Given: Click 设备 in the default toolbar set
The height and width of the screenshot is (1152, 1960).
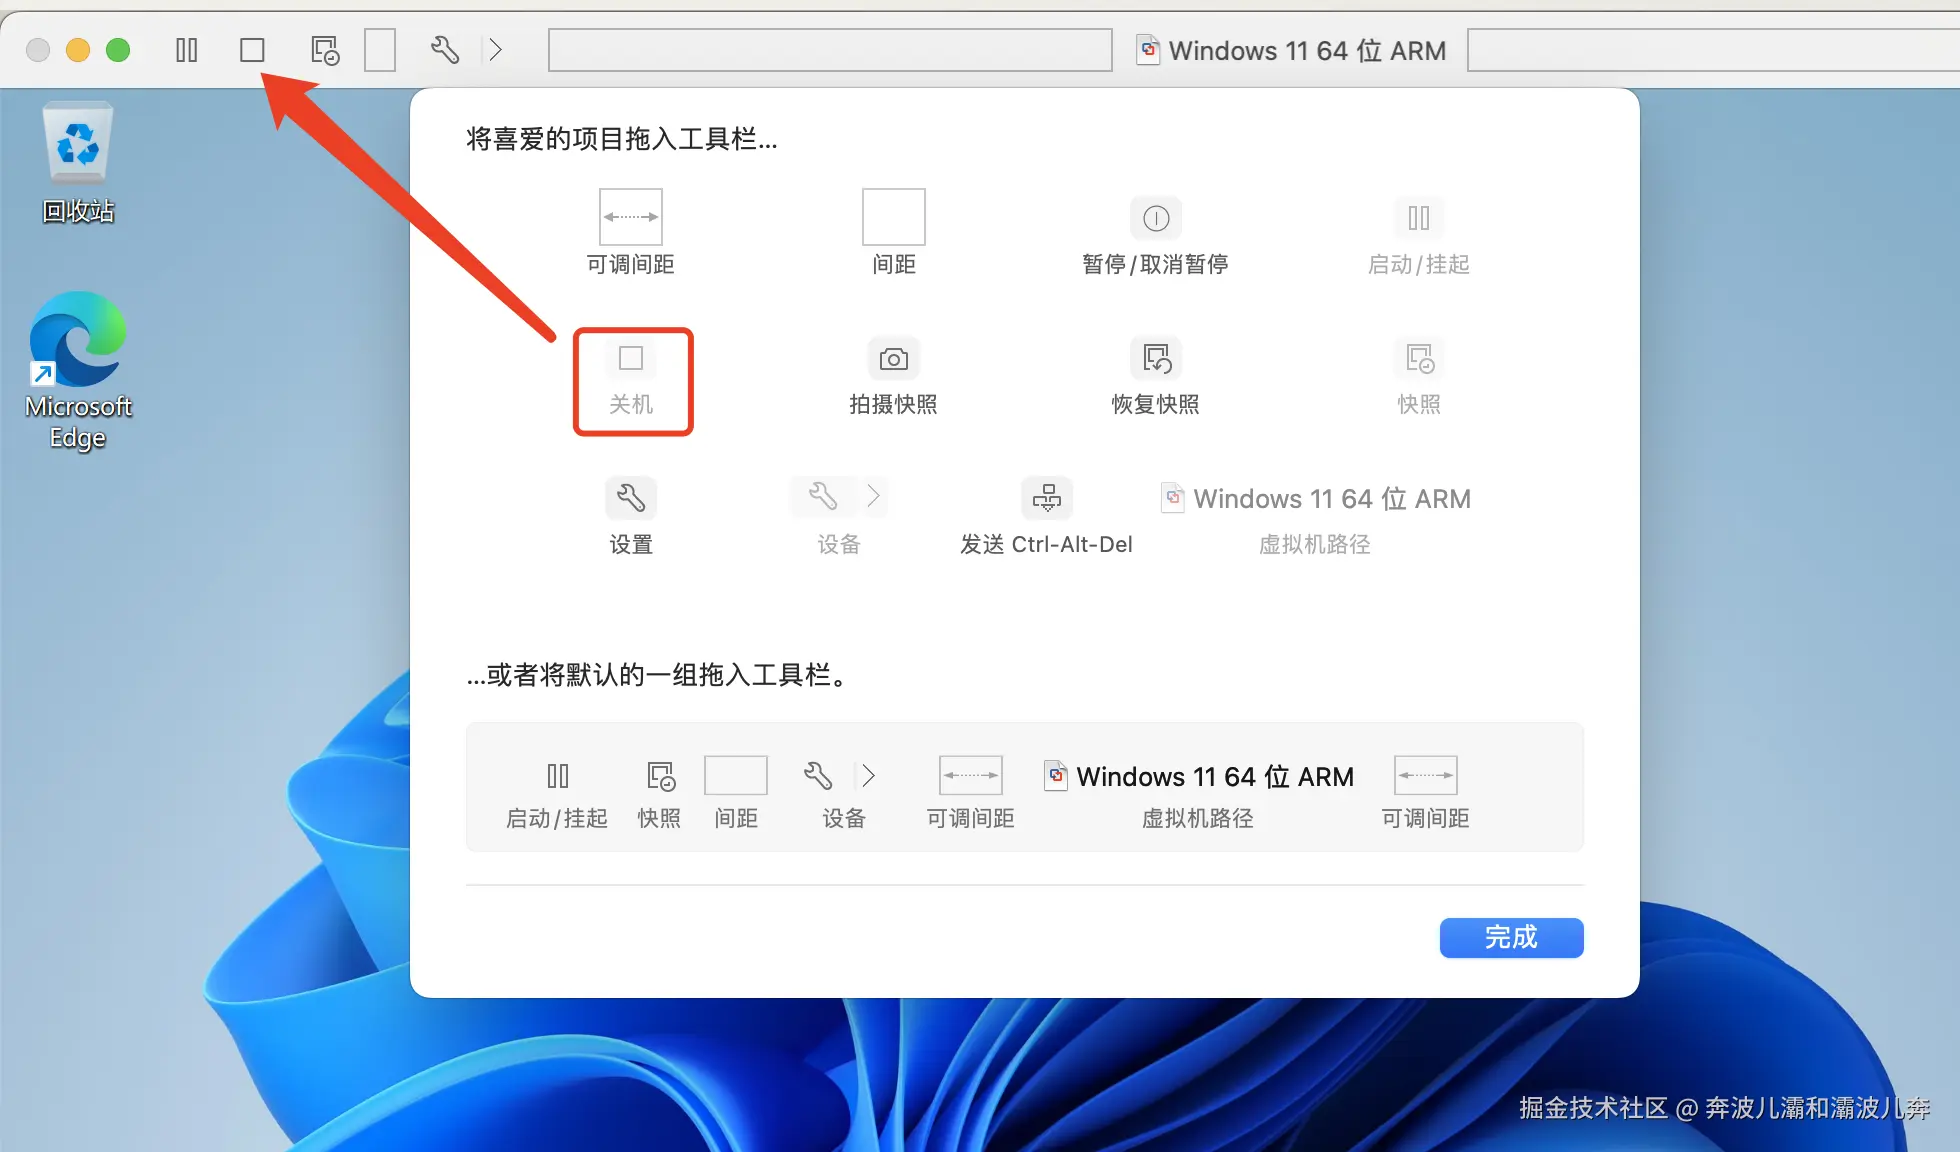Looking at the screenshot, I should pyautogui.click(x=843, y=795).
